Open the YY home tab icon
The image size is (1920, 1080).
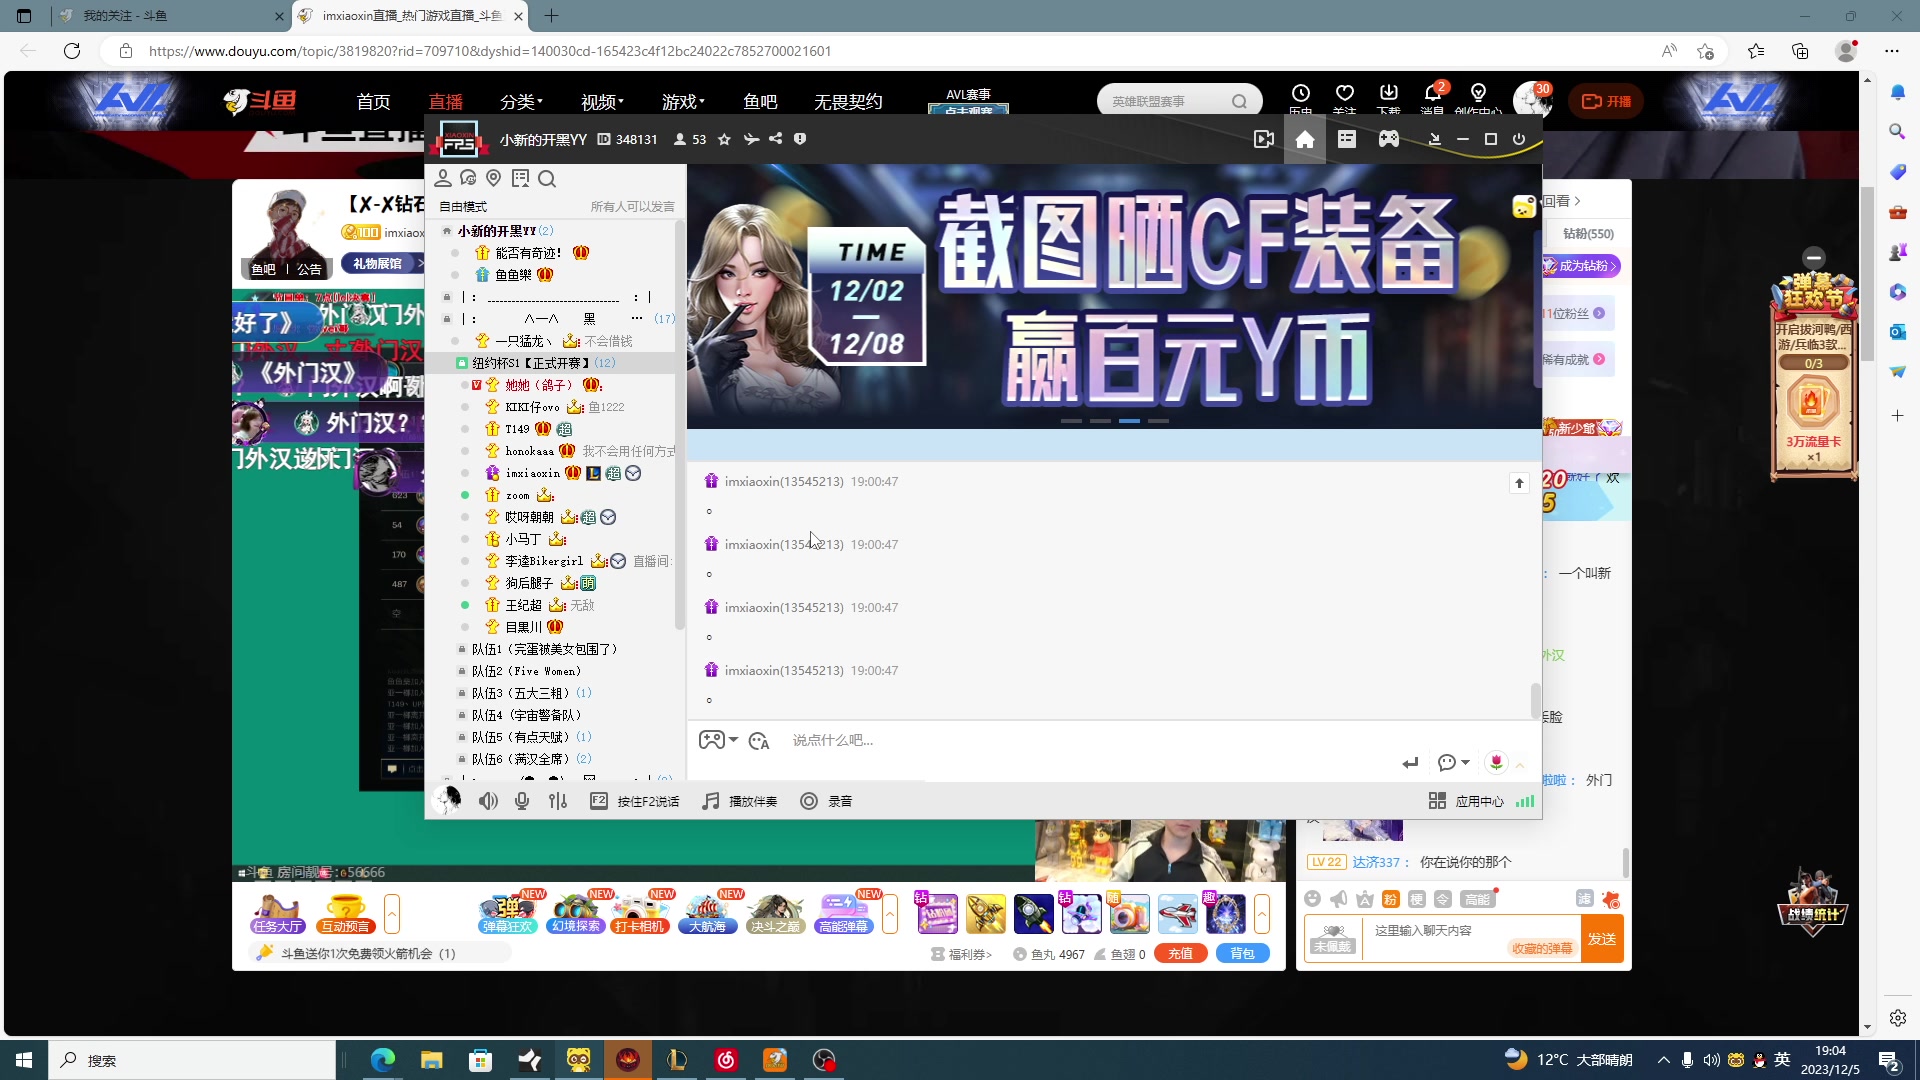pyautogui.click(x=1305, y=139)
